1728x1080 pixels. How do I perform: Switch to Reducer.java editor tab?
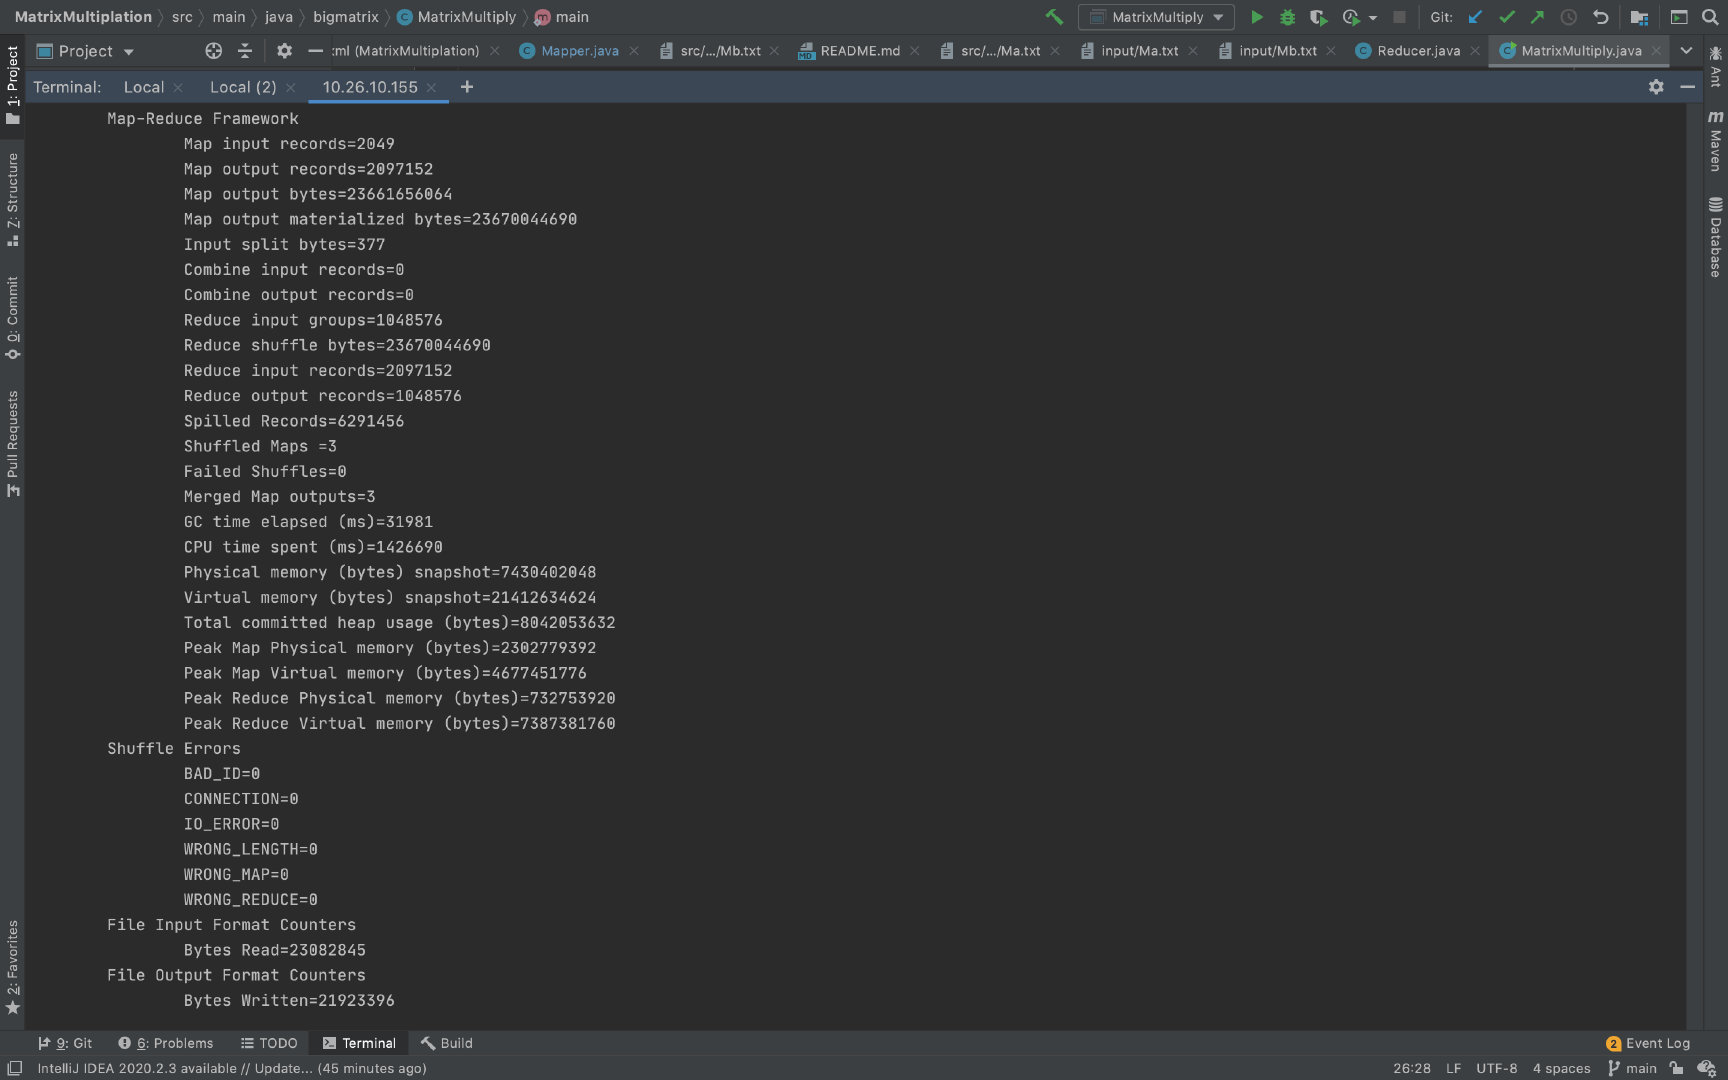1418,51
